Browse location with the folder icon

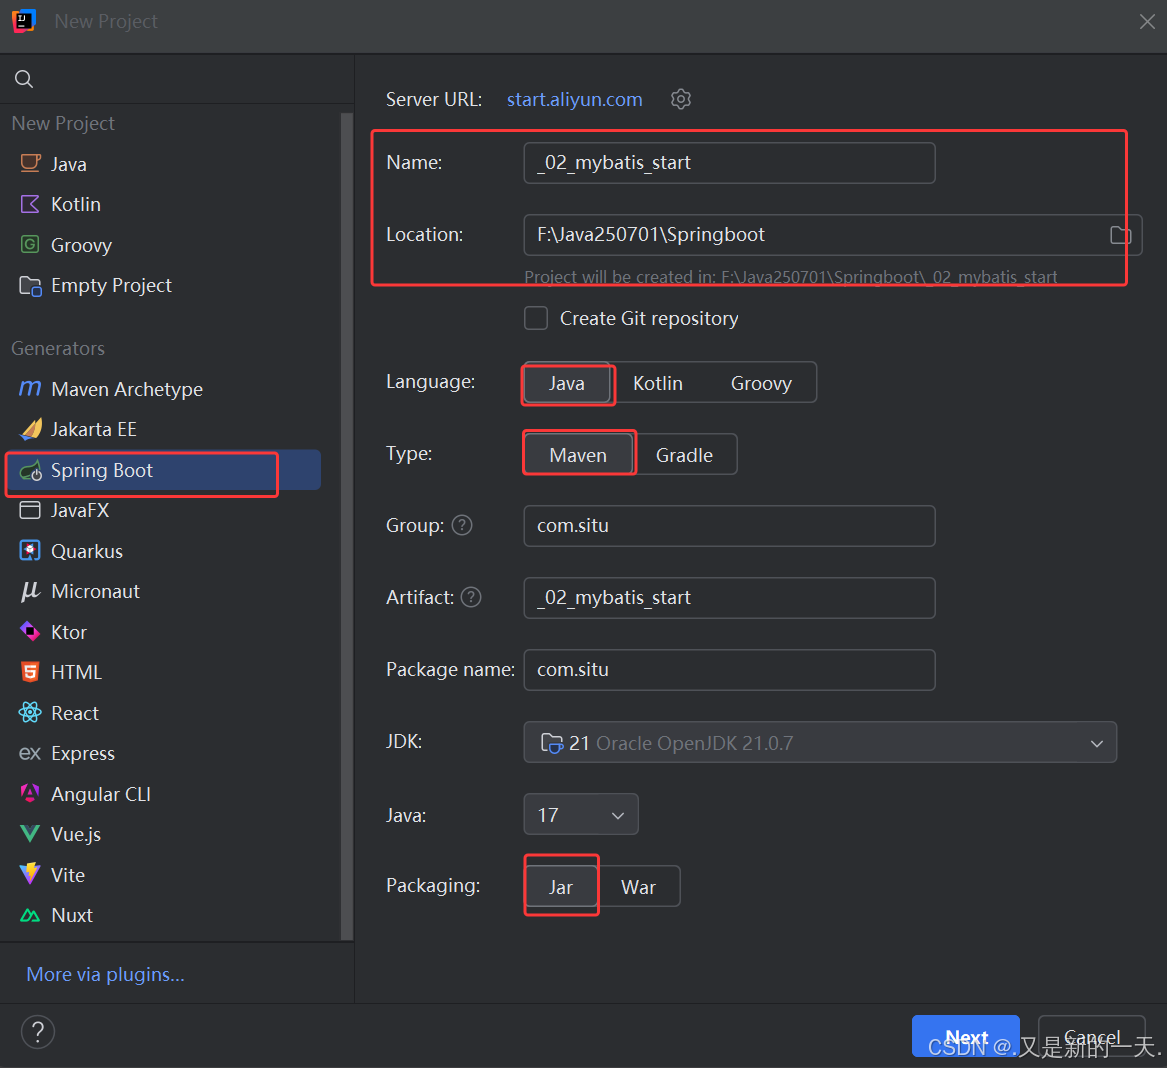pyautogui.click(x=1120, y=235)
